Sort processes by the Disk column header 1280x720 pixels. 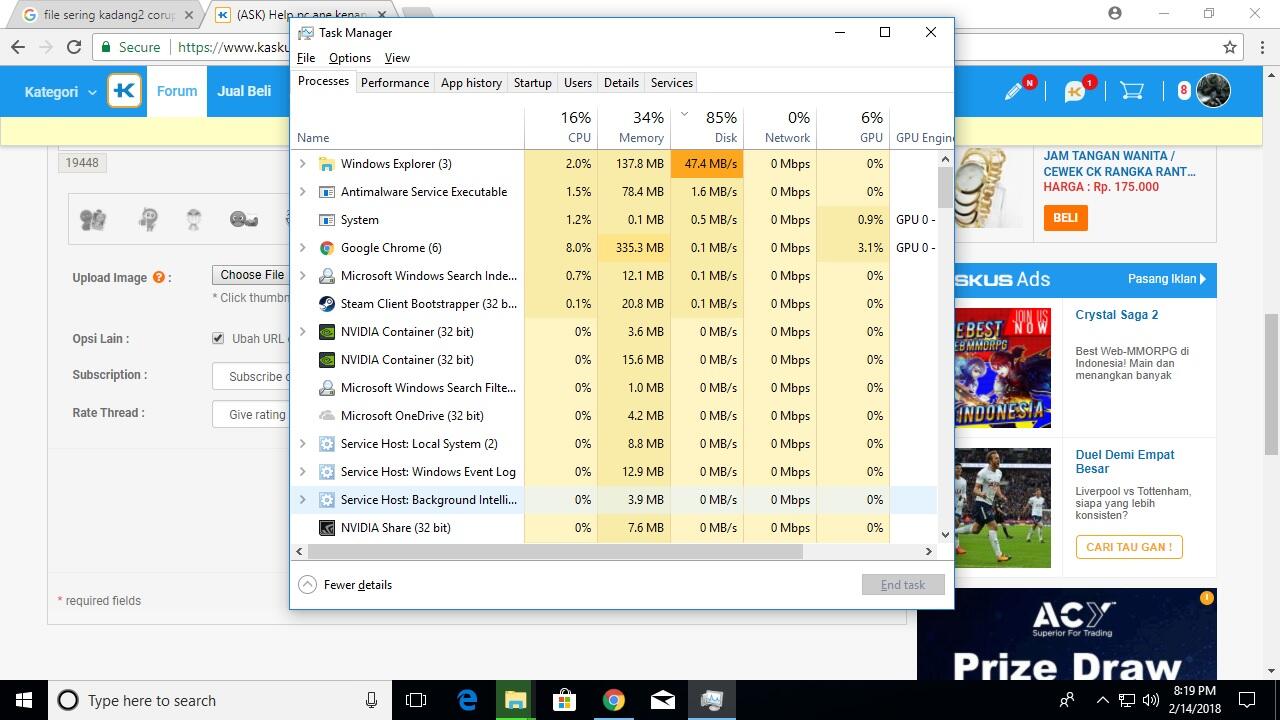click(707, 126)
